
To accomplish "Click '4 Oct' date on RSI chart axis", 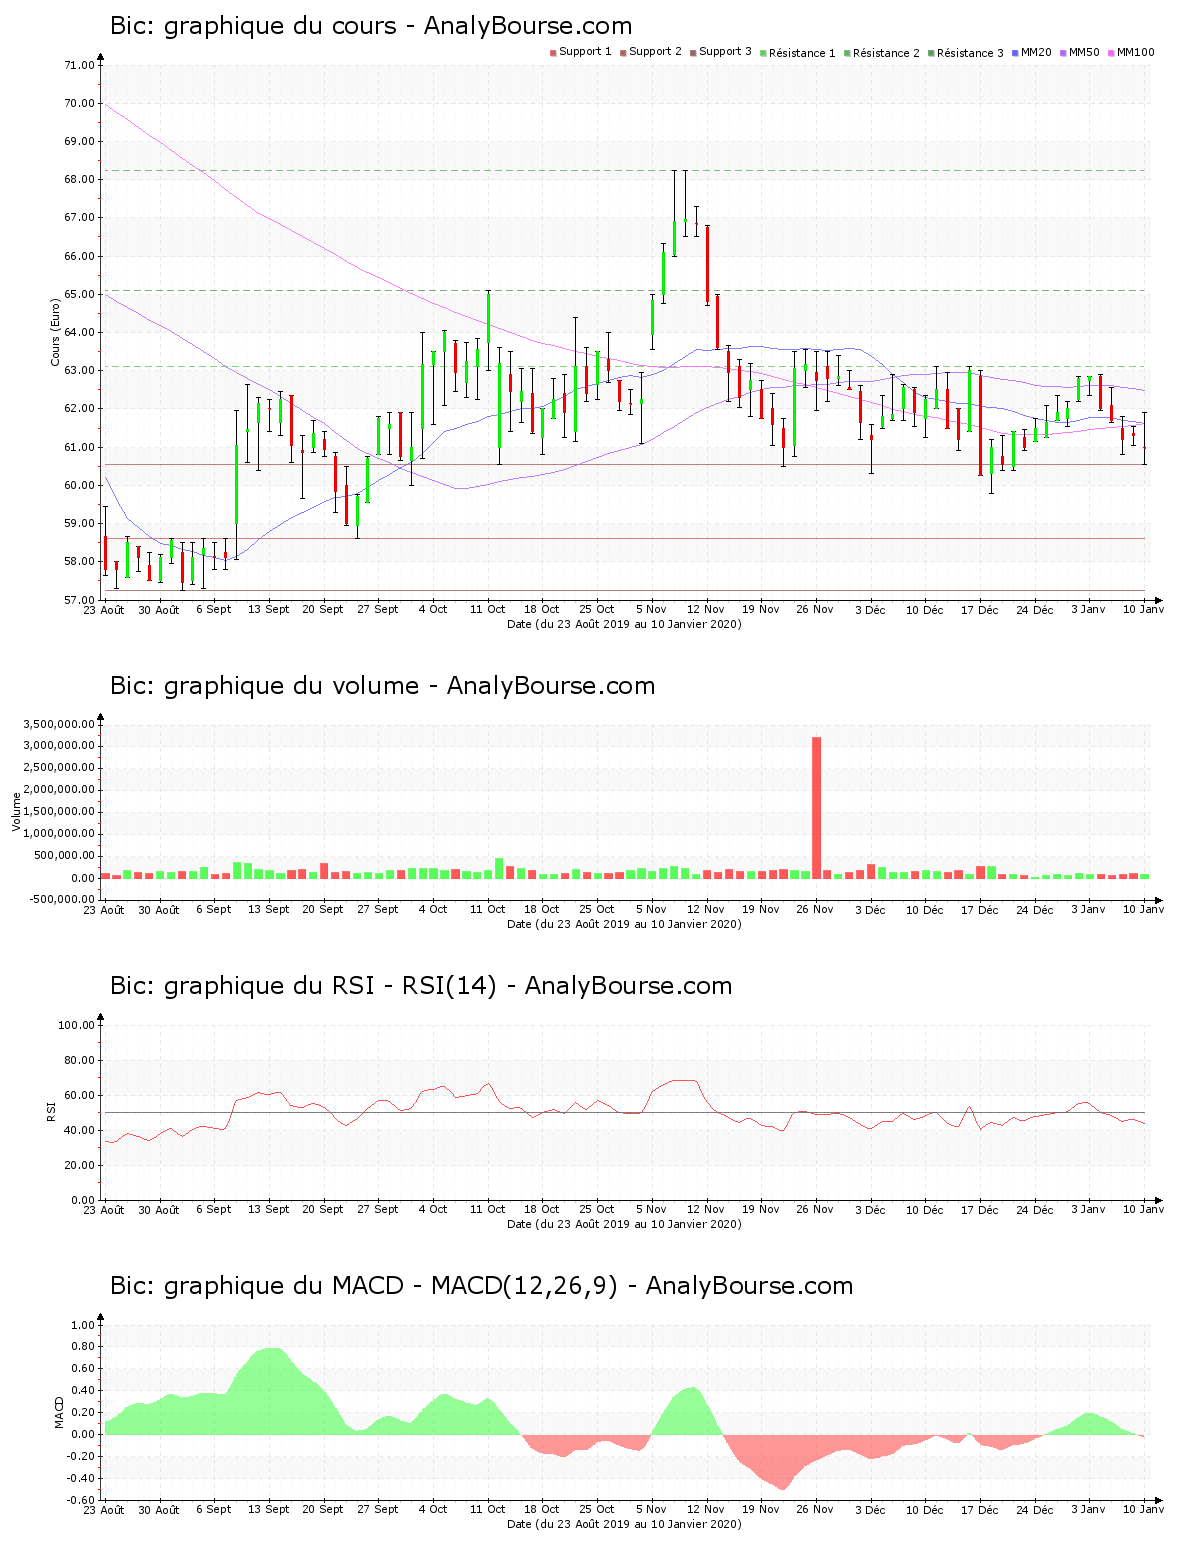I will click(x=433, y=1209).
